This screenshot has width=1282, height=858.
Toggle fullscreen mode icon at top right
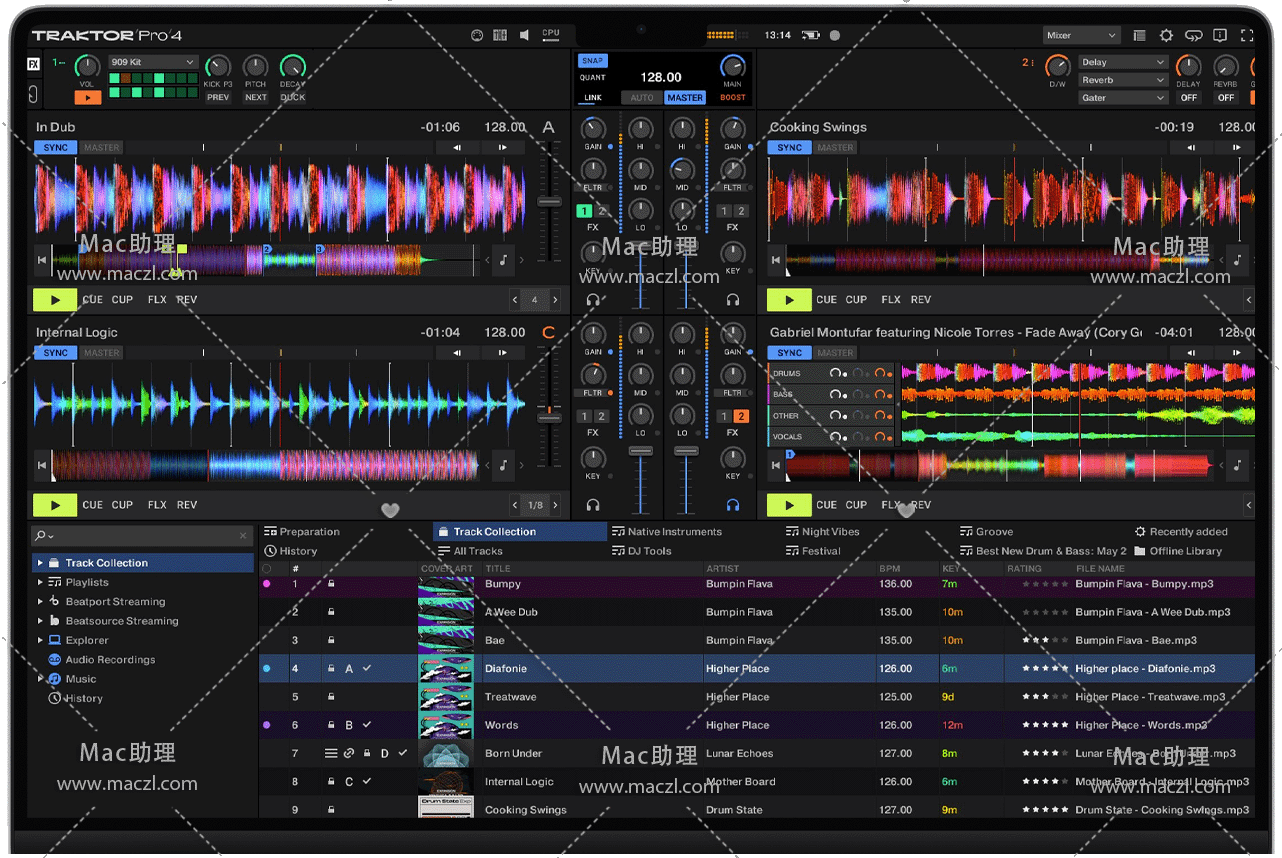tap(1246, 35)
